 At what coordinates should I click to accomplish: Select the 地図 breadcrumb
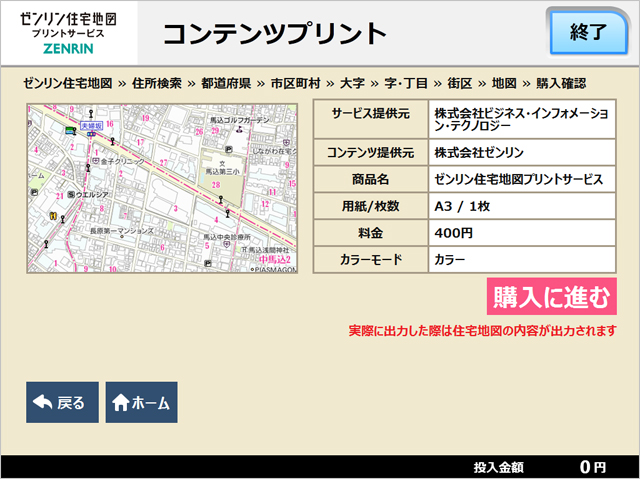504,83
